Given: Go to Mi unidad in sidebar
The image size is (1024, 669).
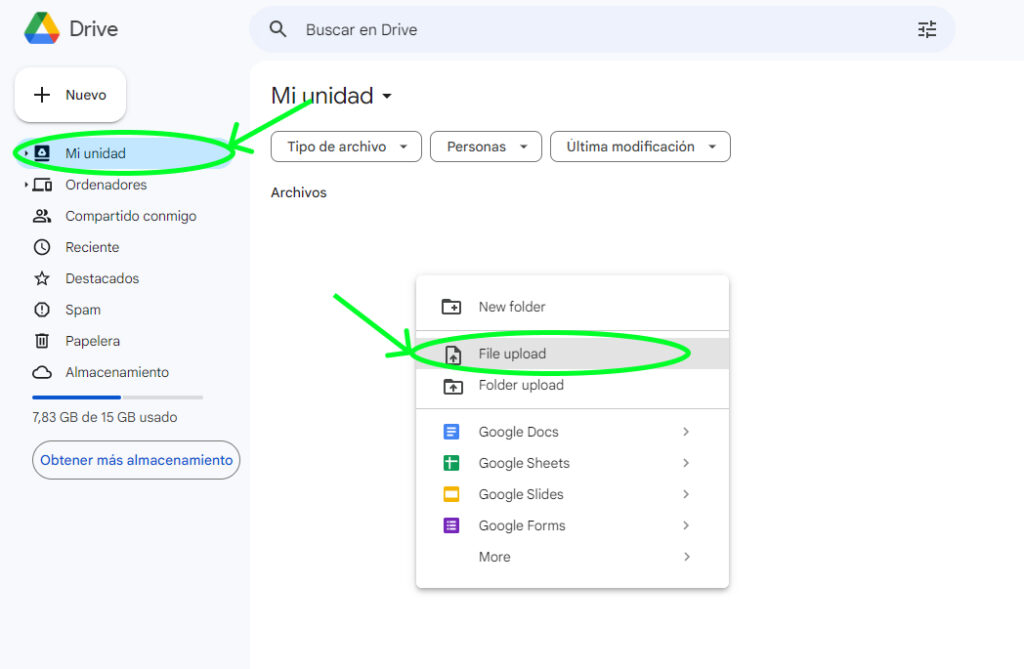Looking at the screenshot, I should tap(124, 153).
